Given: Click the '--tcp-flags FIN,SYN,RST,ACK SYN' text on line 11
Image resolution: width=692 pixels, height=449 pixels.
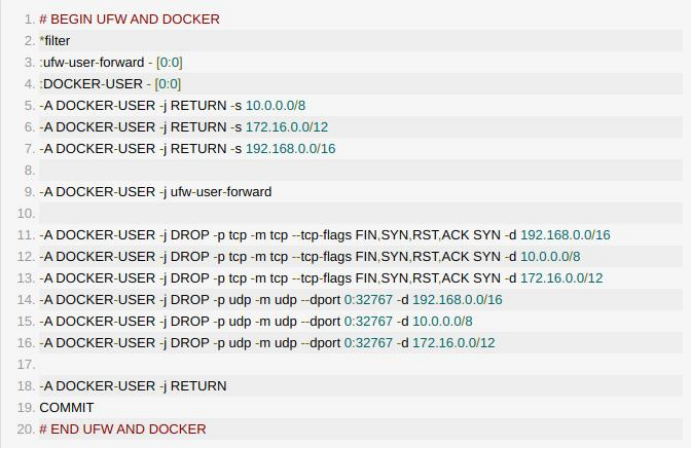Looking at the screenshot, I should 396,235.
